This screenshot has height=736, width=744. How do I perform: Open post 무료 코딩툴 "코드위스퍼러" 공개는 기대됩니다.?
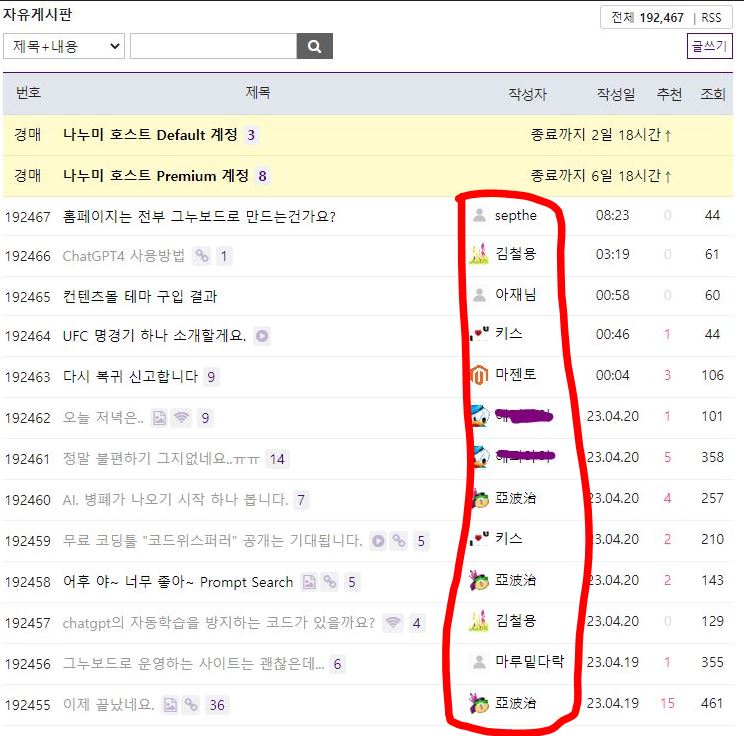[x=213, y=540]
